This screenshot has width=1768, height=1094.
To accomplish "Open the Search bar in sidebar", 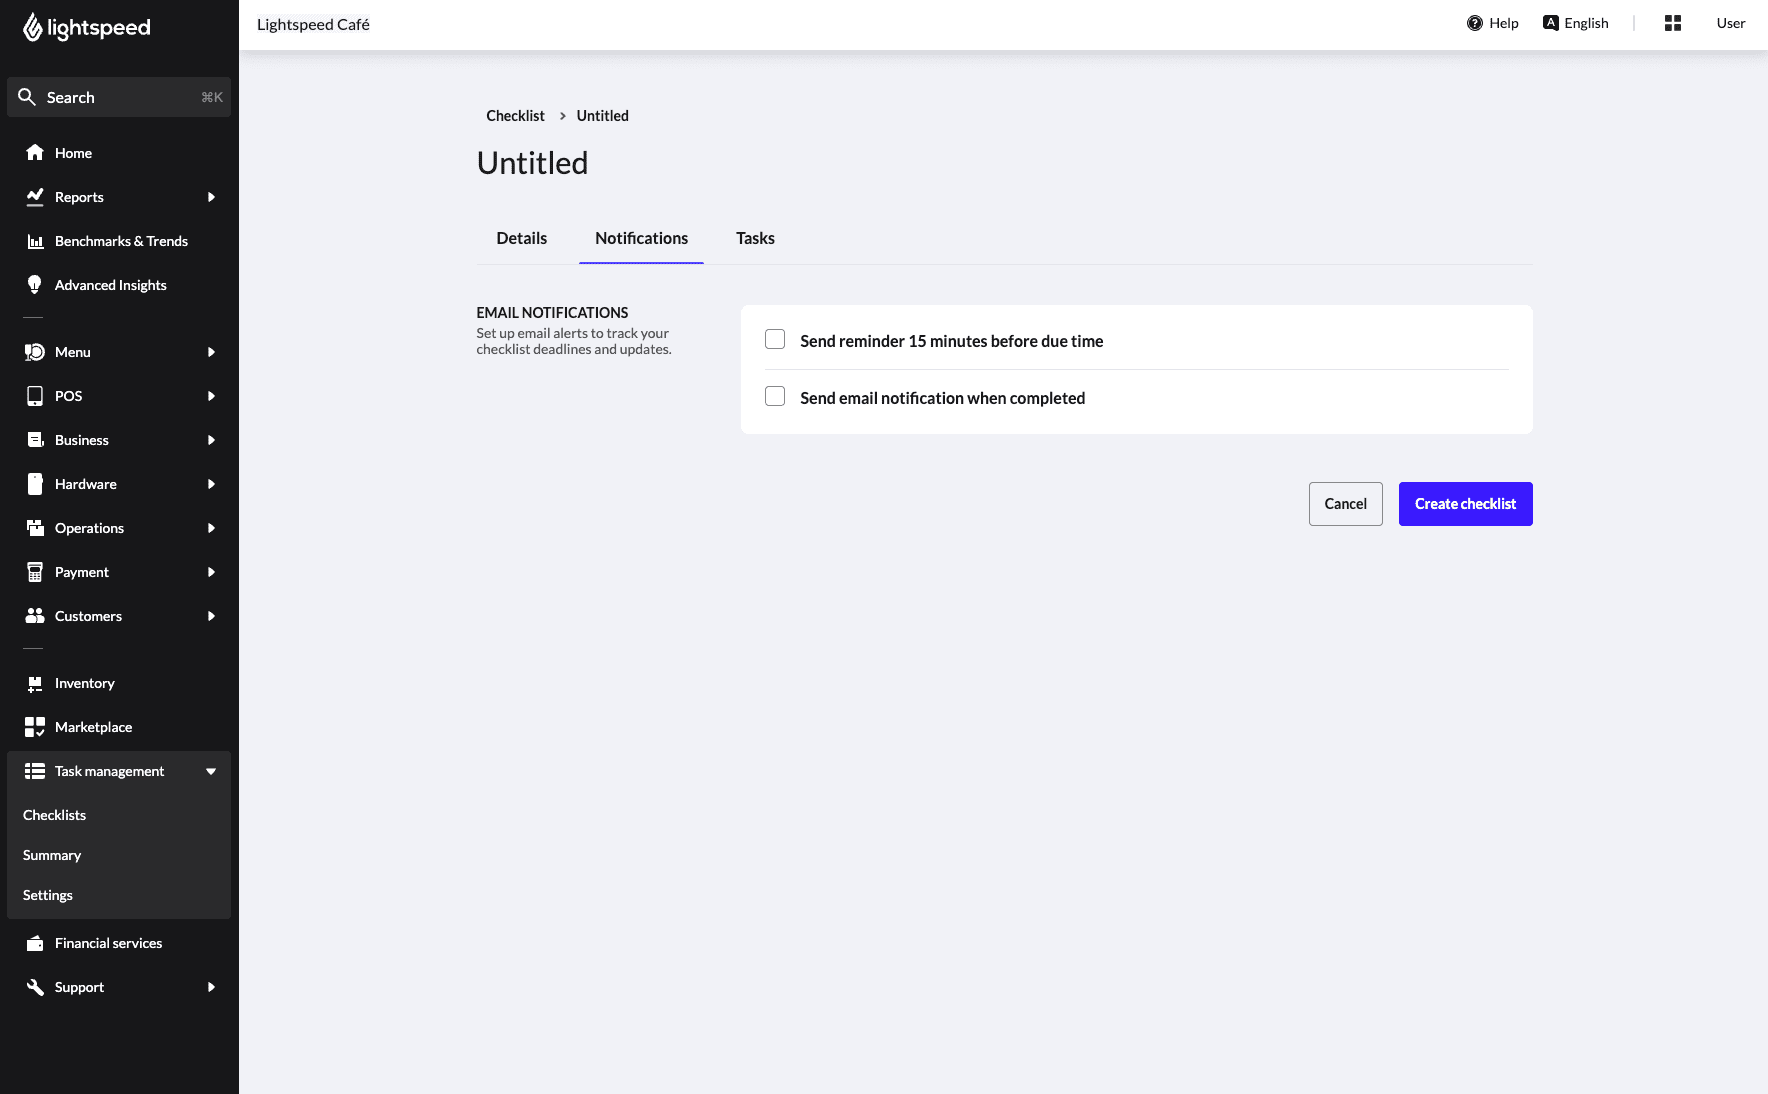I will [118, 96].
